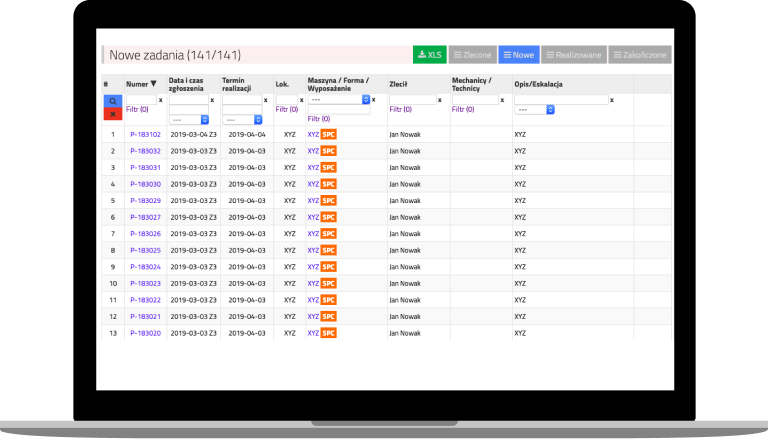Screen dimensions: 768x439
Task: Click SPC badge in row P-183029
Action: click(329, 200)
